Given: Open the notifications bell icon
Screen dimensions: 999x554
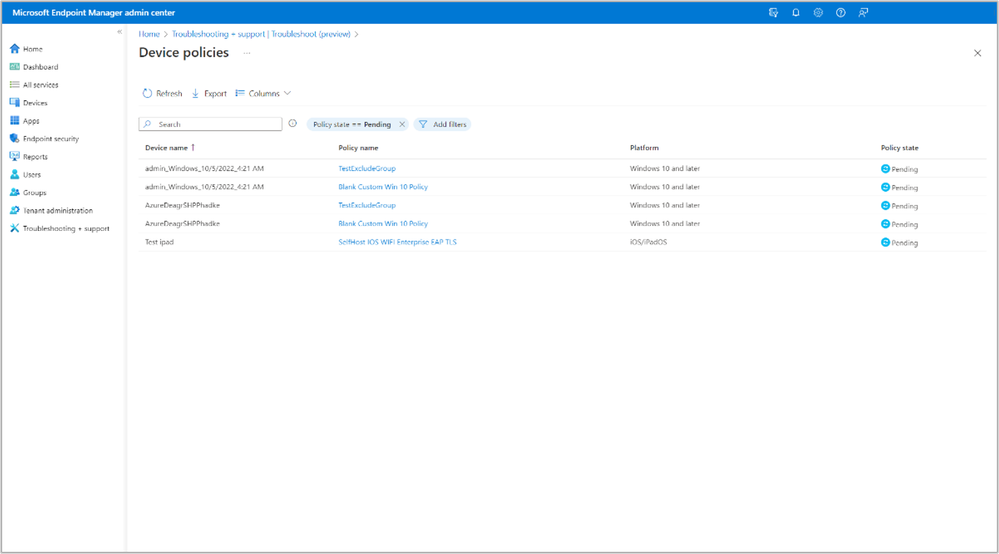Looking at the screenshot, I should coord(796,13).
